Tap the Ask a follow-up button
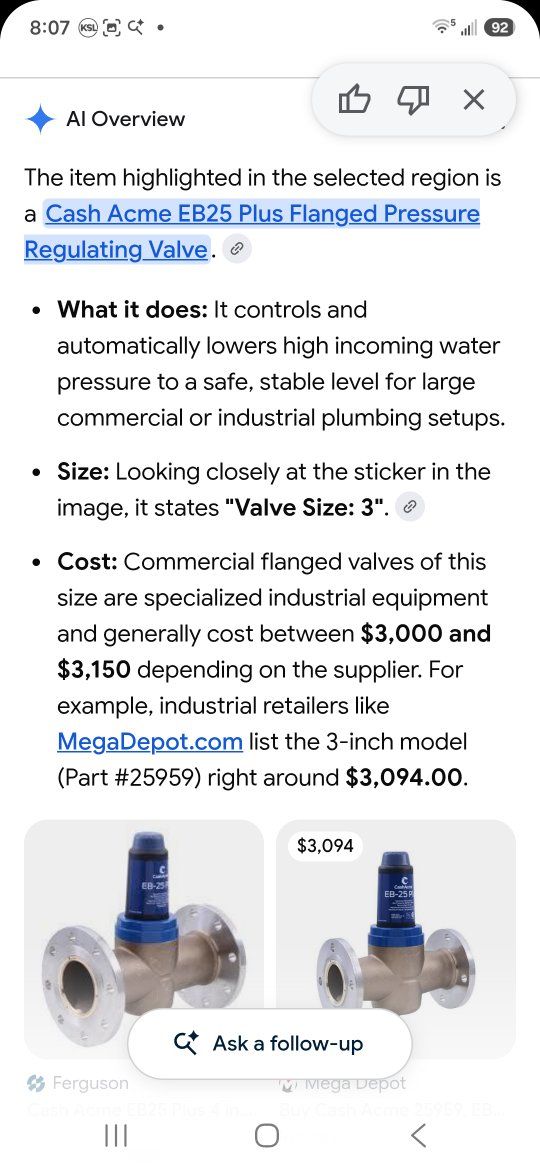The width and height of the screenshot is (540, 1170). click(269, 1043)
